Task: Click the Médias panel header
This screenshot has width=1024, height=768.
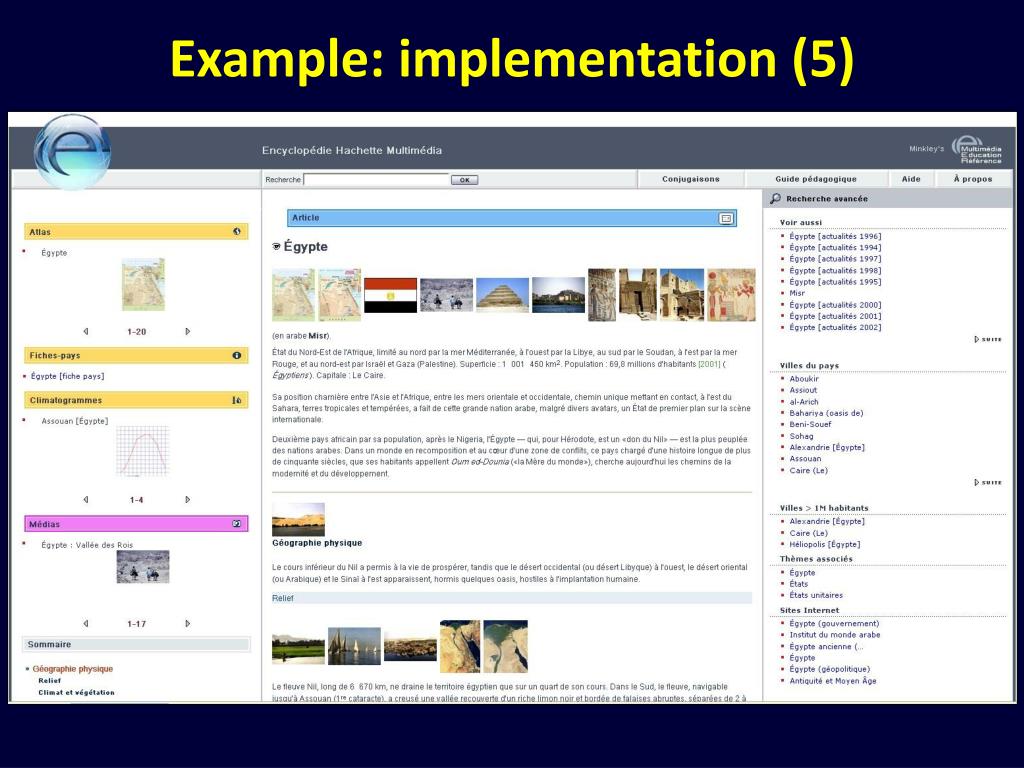Action: coord(136,524)
